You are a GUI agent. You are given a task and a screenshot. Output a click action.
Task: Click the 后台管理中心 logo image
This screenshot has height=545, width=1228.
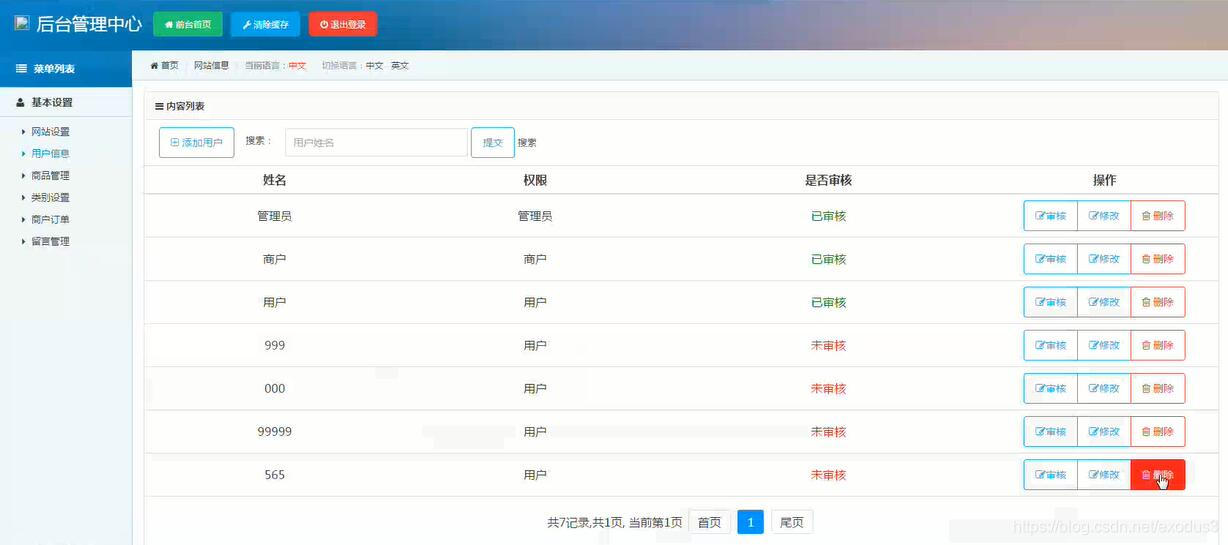22,23
